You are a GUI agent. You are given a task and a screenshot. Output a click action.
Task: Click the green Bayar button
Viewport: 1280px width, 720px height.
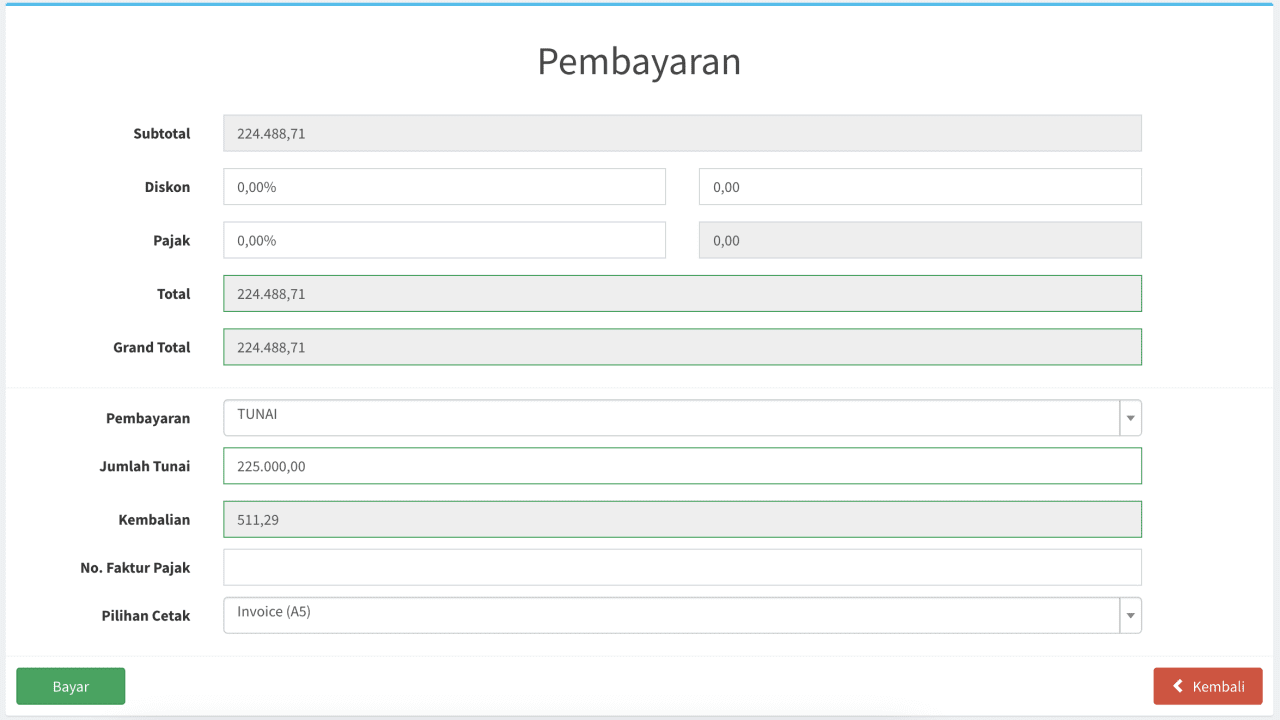(71, 686)
